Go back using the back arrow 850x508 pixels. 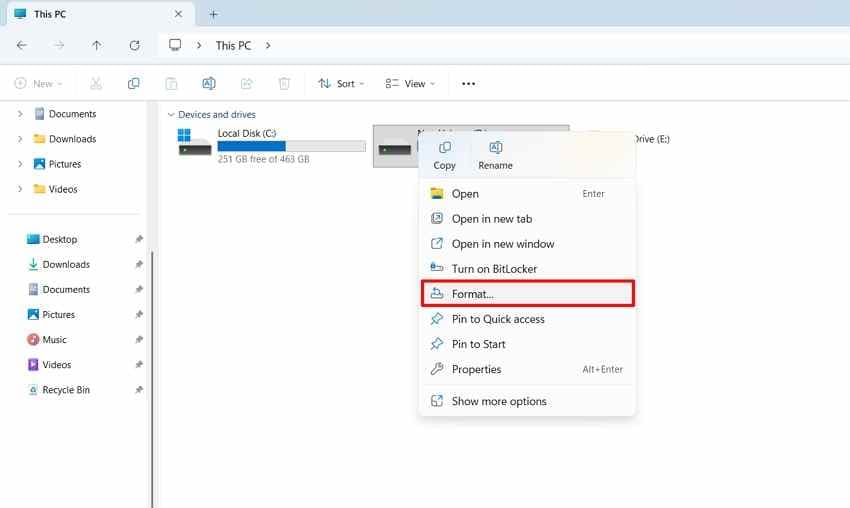click(x=22, y=46)
